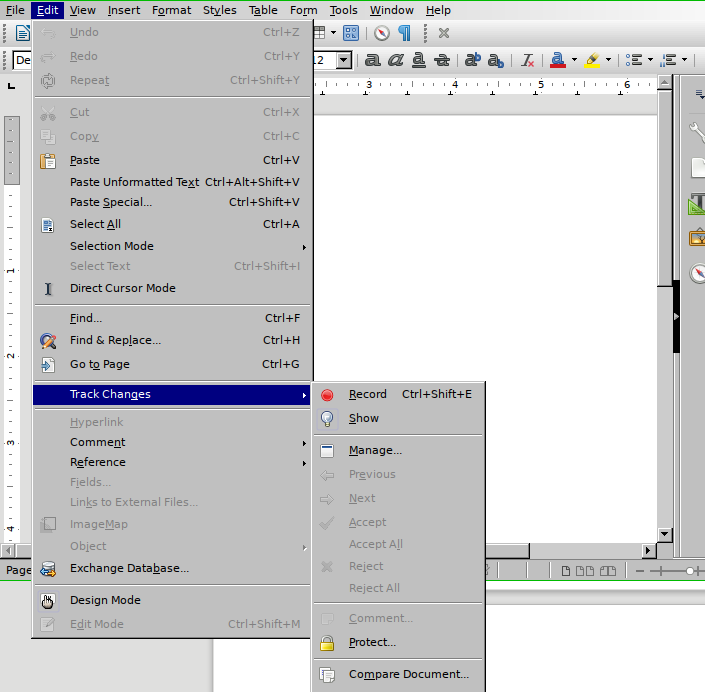Viewport: 705px width, 692px height.
Task: Choose Select All menu entry
Action: (172, 224)
